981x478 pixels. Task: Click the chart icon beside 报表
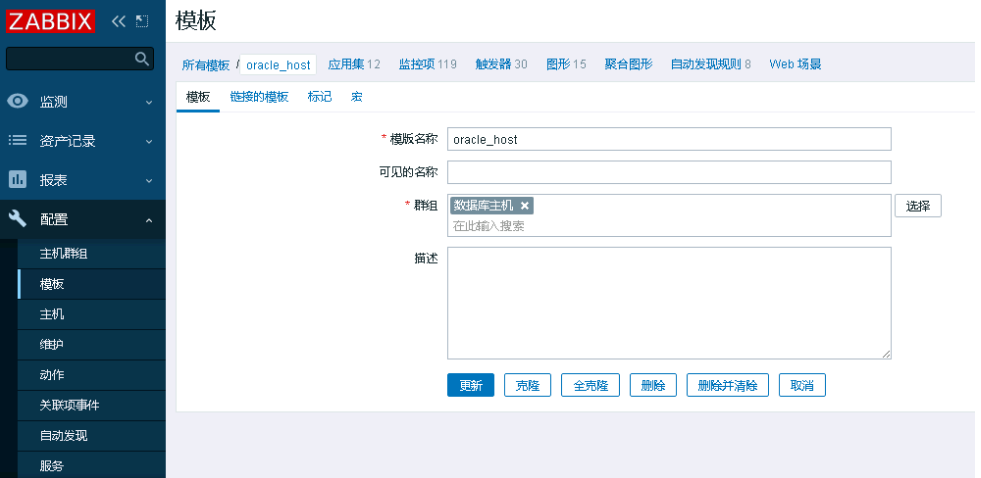point(18,180)
